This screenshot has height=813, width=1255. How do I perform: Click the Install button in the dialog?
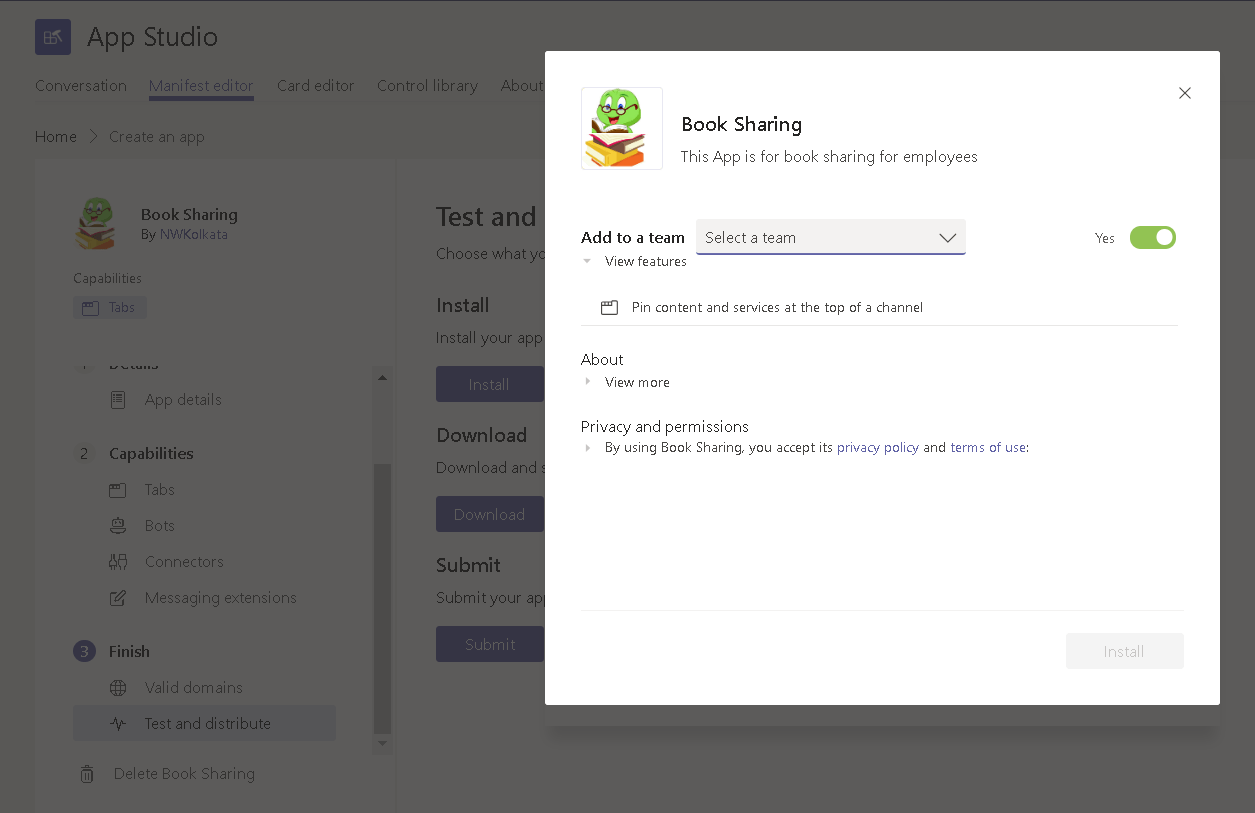1124,651
